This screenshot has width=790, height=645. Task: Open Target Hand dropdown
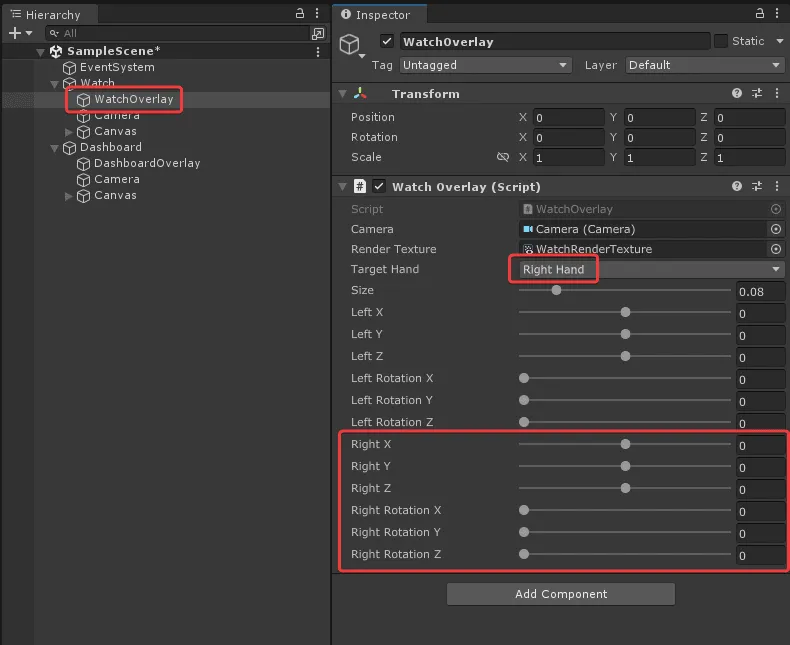(651, 270)
